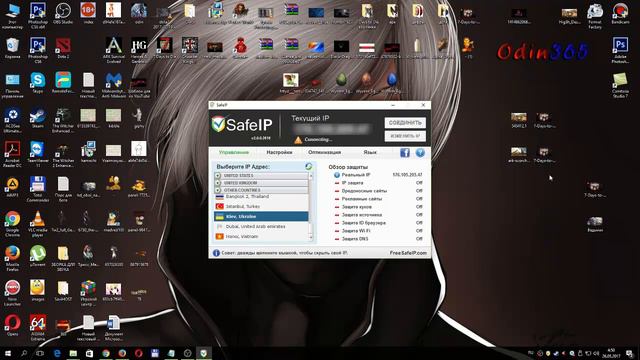The width and height of the screenshot is (640, 360).
Task: Expand the United Kingdom server group
Action: click(x=261, y=183)
